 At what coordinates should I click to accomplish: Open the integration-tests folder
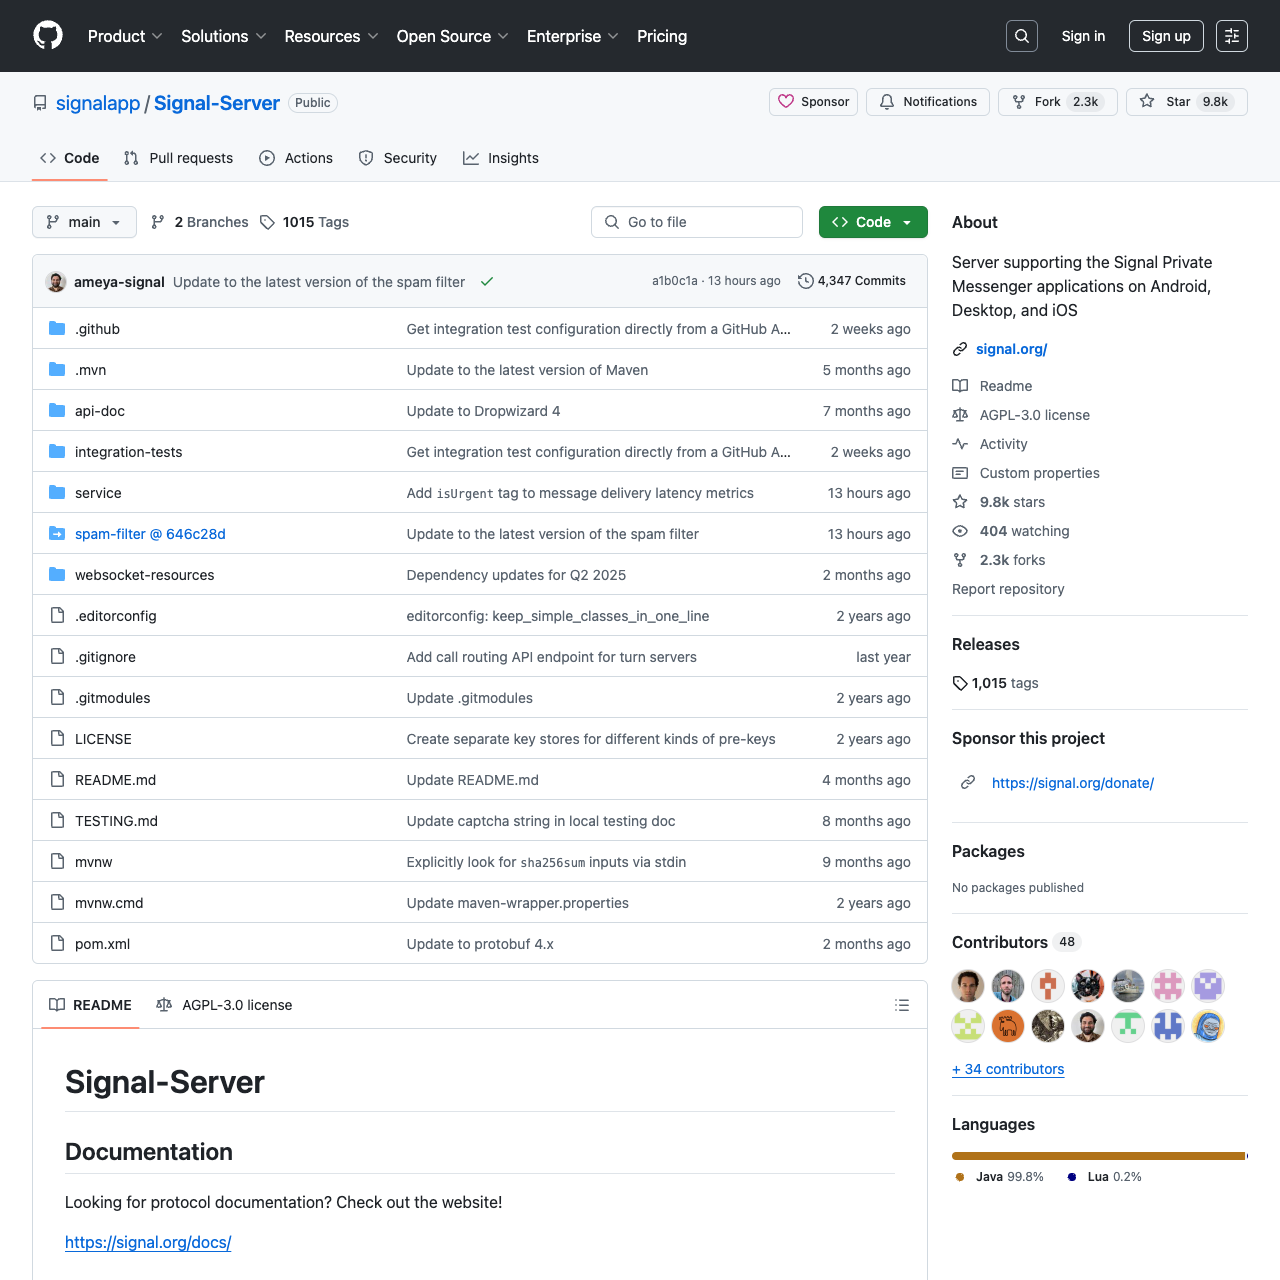129,452
